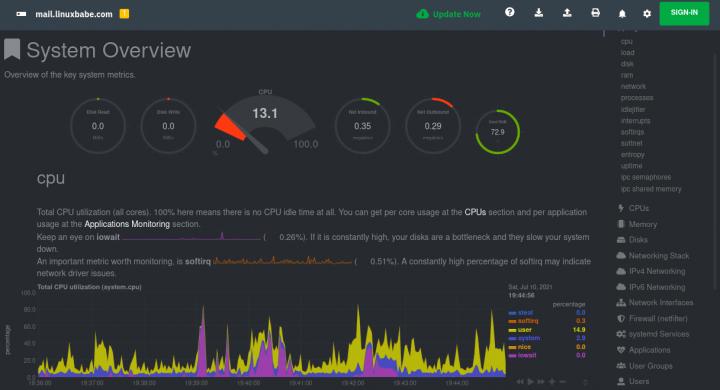Toggle the iowait dimension in chart legend
Screen dimensions: 720x390
[527, 355]
